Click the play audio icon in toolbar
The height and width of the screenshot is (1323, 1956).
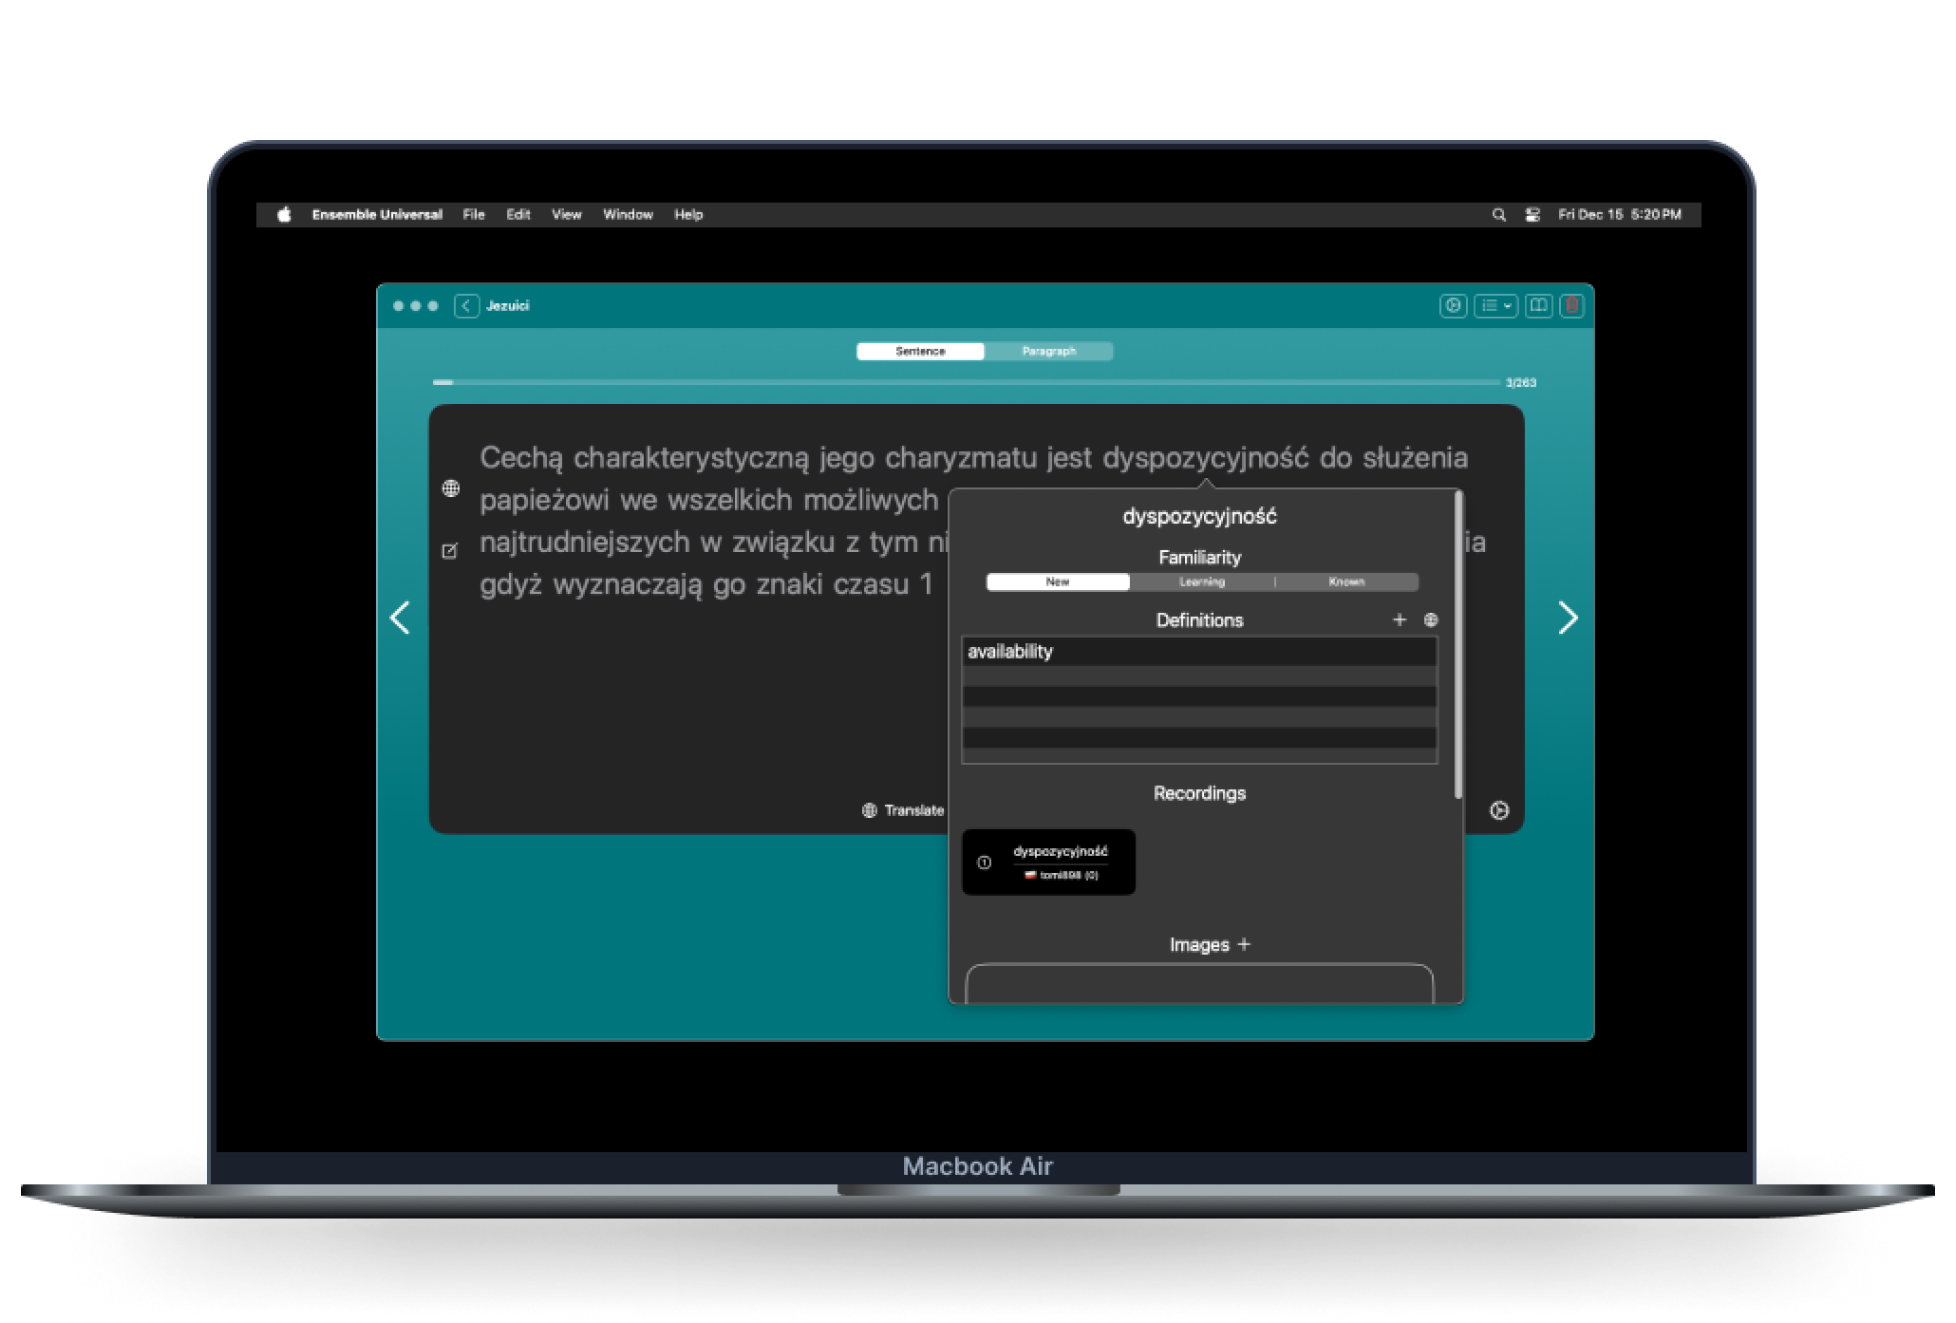click(1453, 306)
